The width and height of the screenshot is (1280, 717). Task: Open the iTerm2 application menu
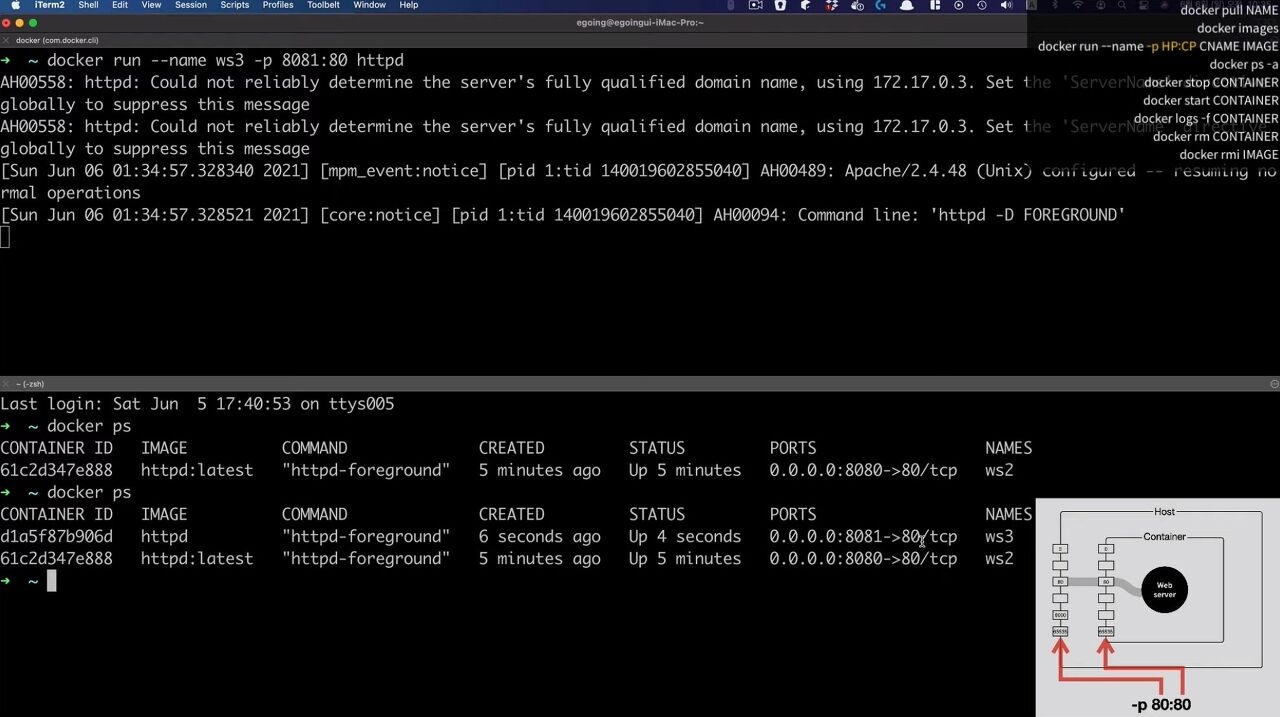point(49,5)
